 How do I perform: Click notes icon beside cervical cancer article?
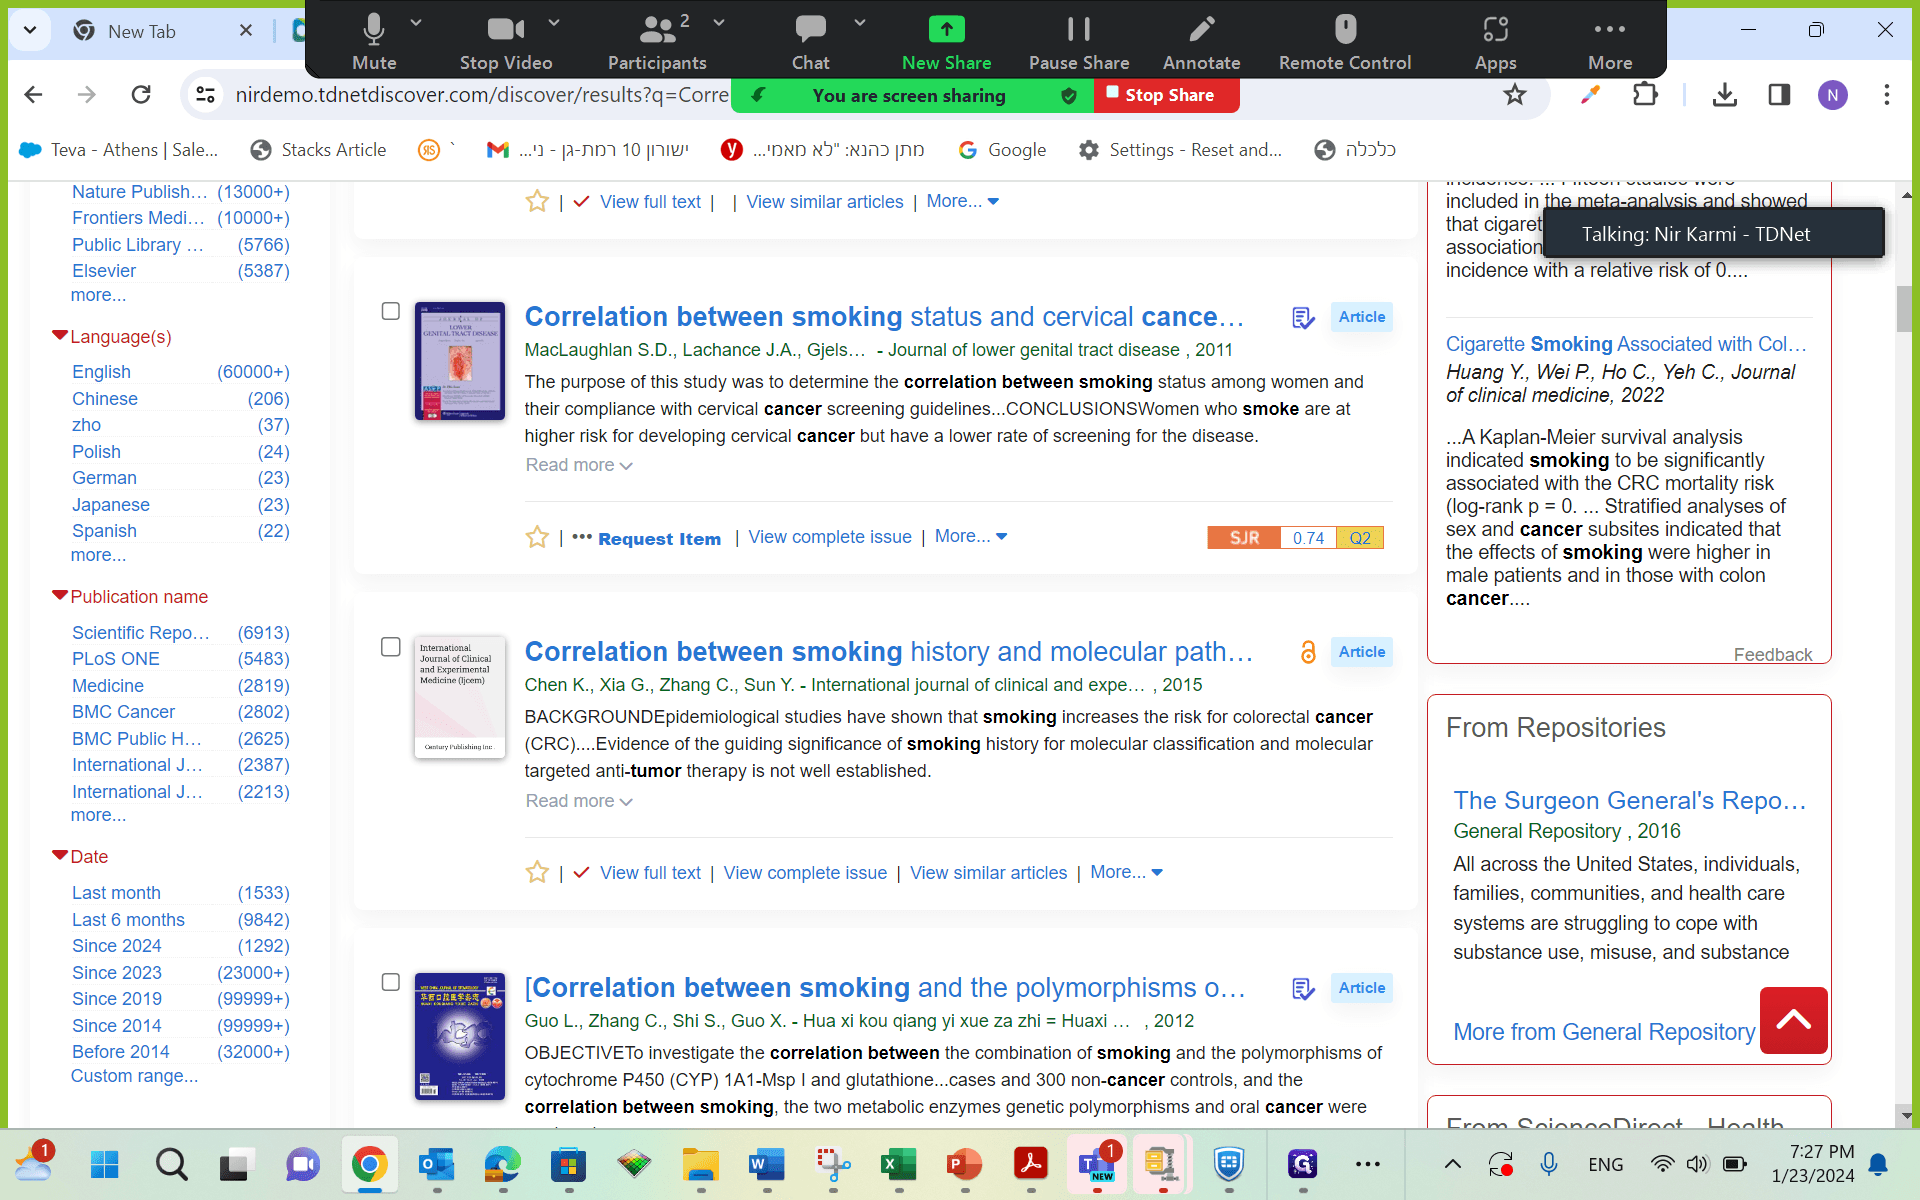point(1303,318)
